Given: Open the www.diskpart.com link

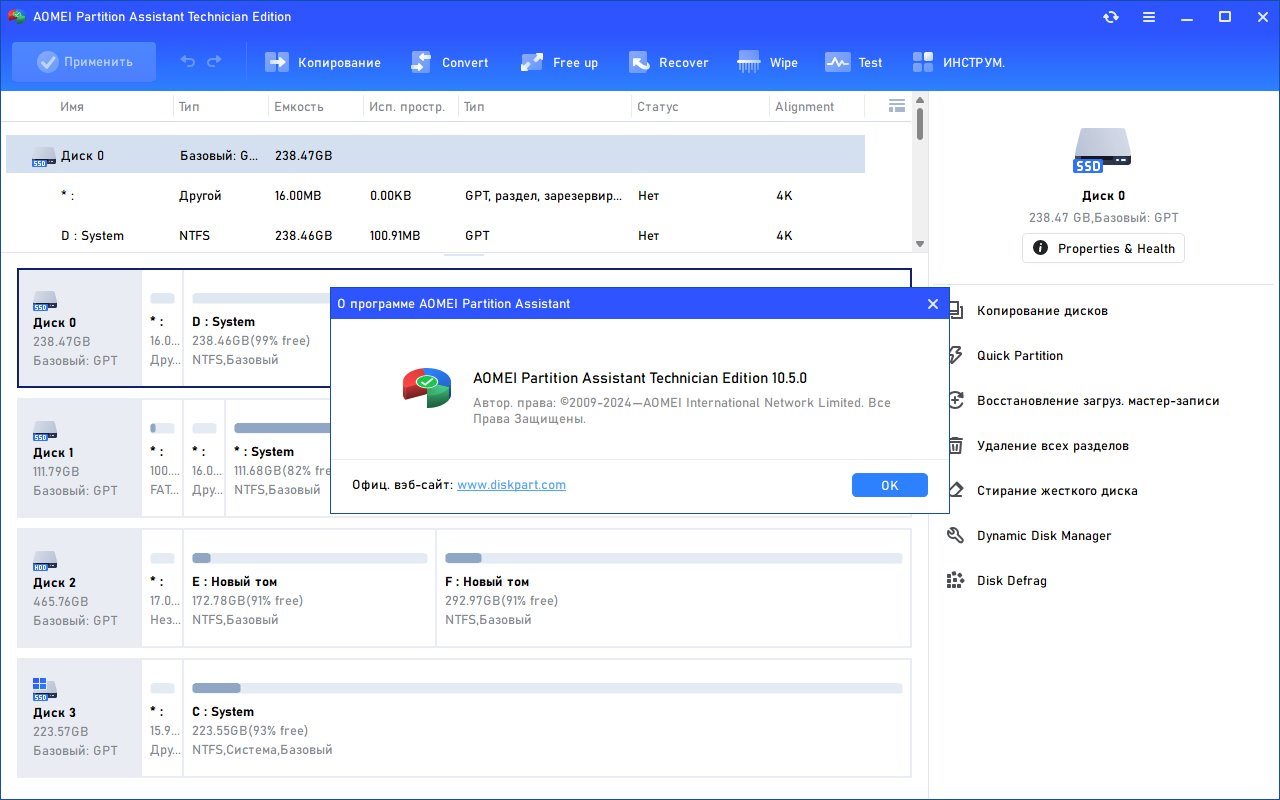Looking at the screenshot, I should click(x=511, y=485).
